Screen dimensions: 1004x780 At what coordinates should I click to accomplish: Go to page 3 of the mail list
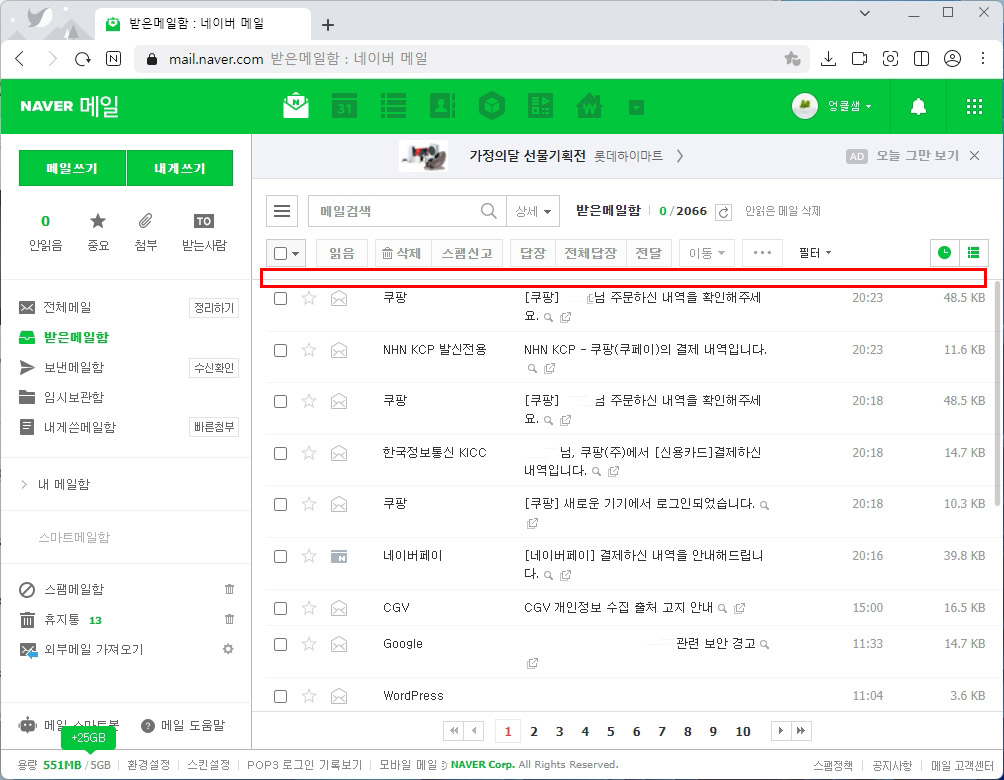pos(558,731)
